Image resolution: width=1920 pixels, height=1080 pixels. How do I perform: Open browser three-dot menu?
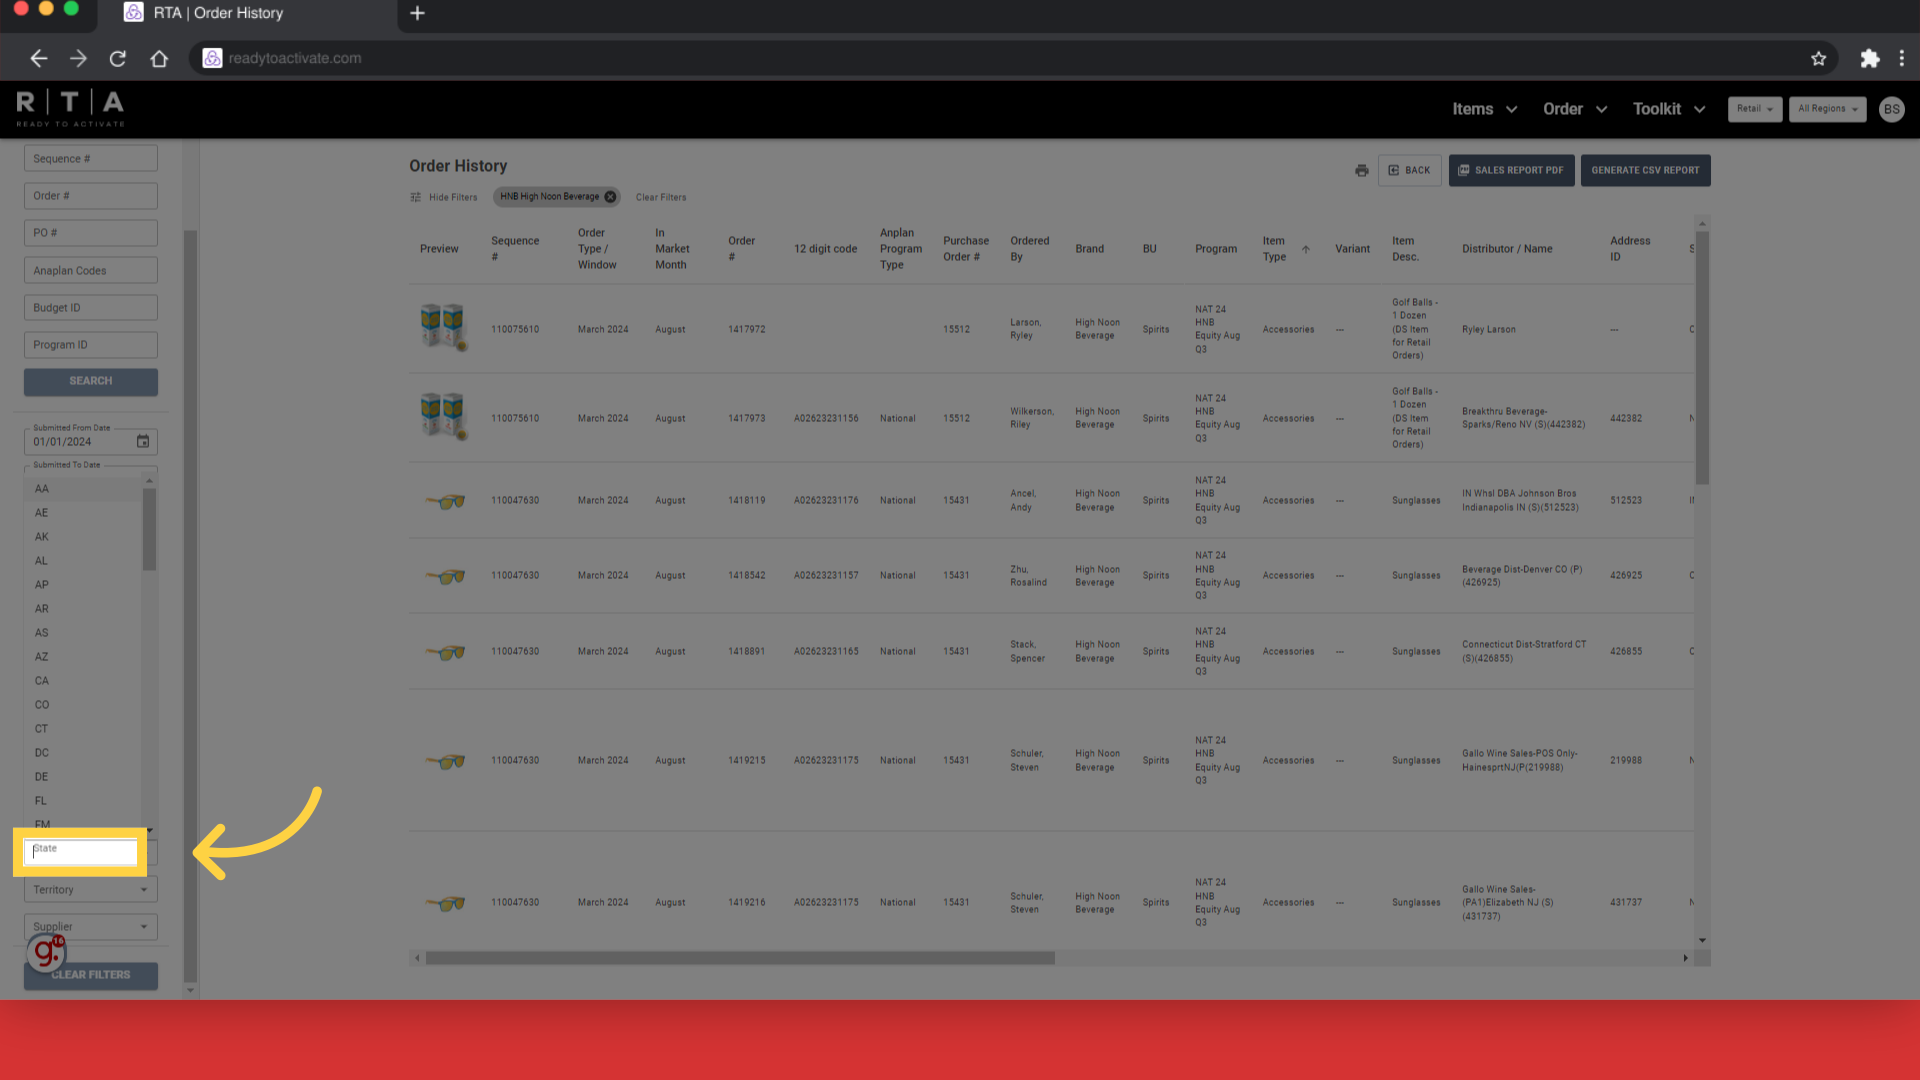point(1902,58)
